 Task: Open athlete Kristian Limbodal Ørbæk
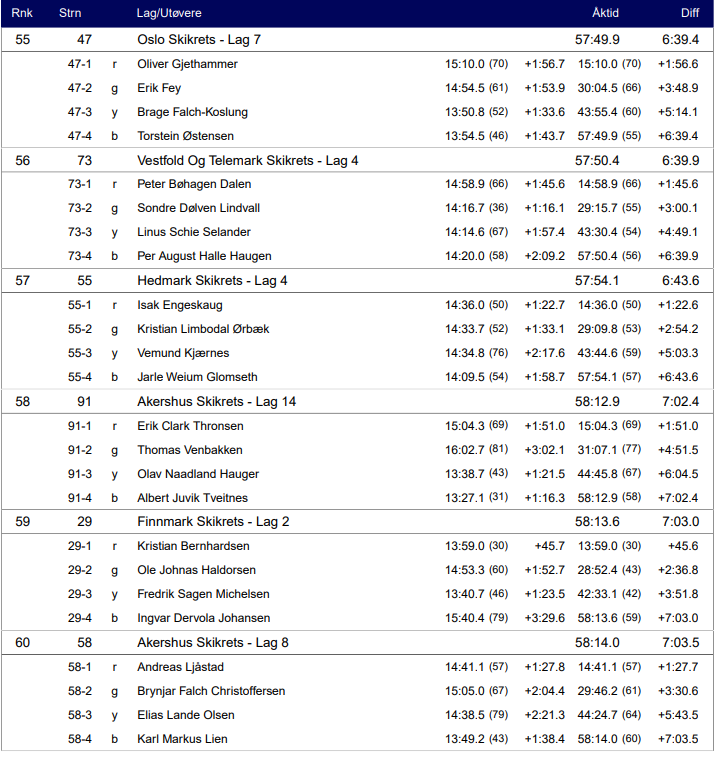coord(203,329)
